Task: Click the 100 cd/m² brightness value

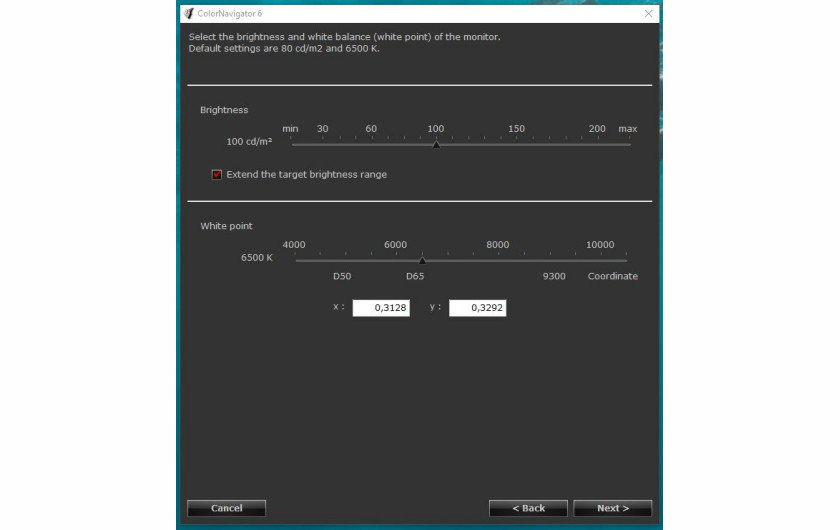Action: [x=249, y=141]
